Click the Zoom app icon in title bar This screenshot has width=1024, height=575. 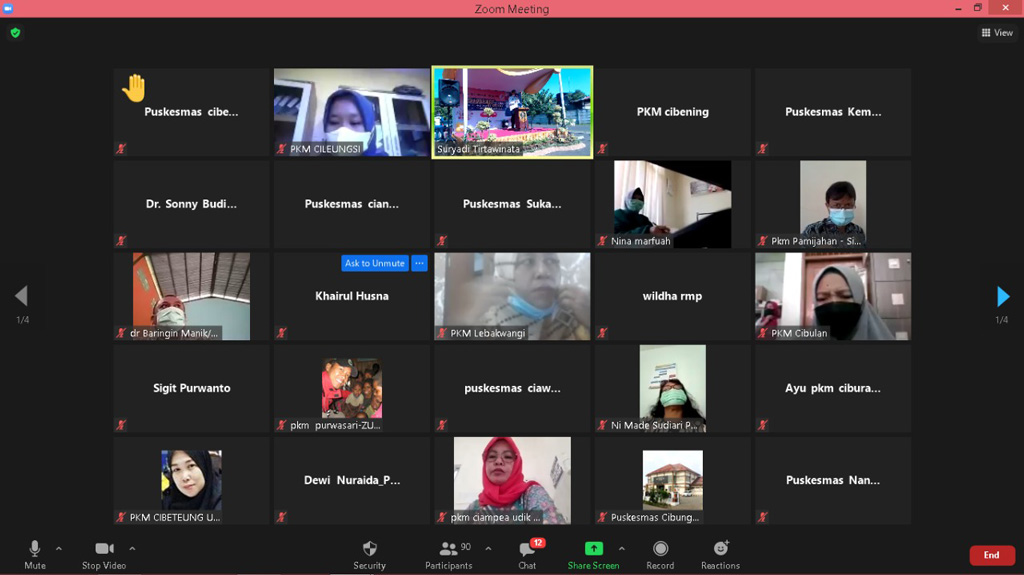tap(8, 8)
